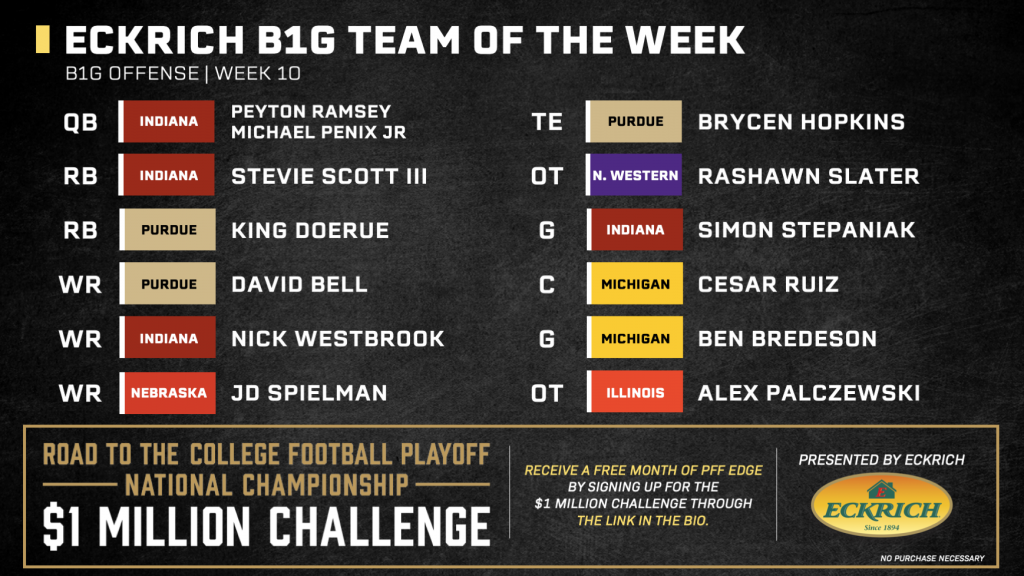Click the Nebraska red team badge
This screenshot has width=1024, height=576.
pyautogui.click(x=167, y=392)
